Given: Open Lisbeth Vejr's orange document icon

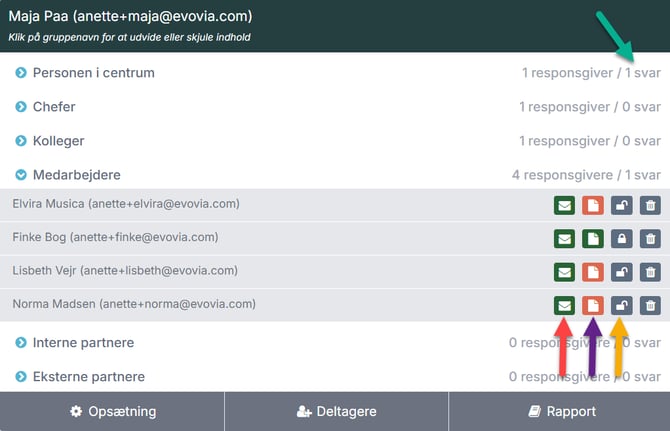Looking at the screenshot, I should [x=593, y=272].
